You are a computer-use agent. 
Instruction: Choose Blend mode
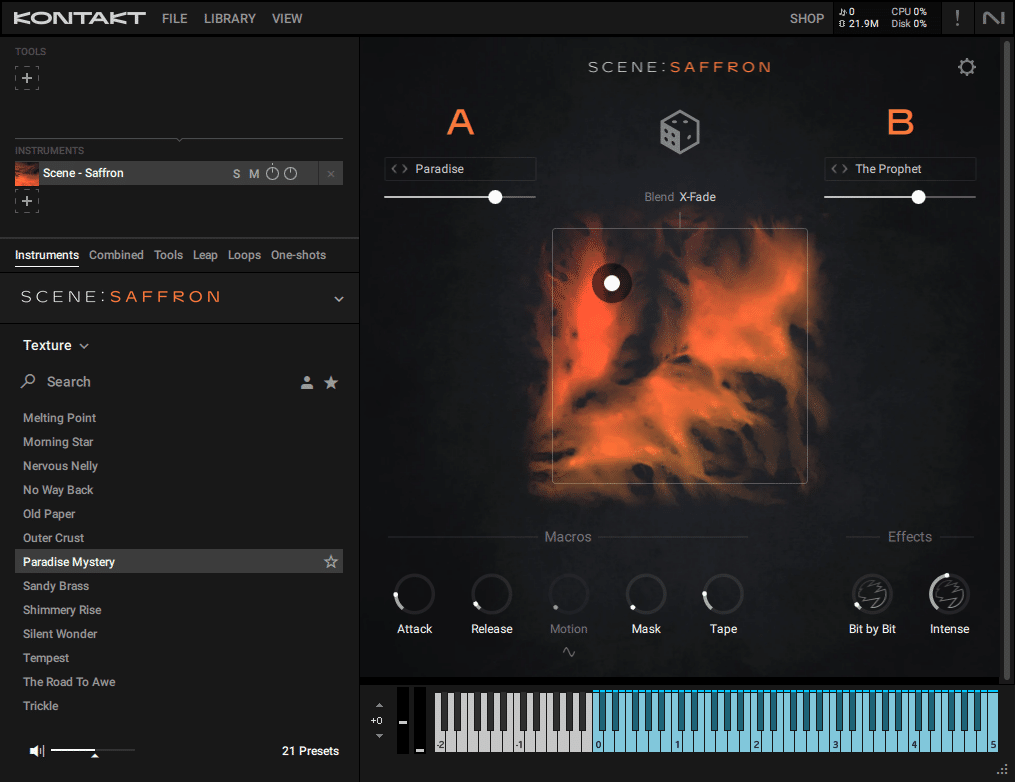pyautogui.click(x=659, y=197)
